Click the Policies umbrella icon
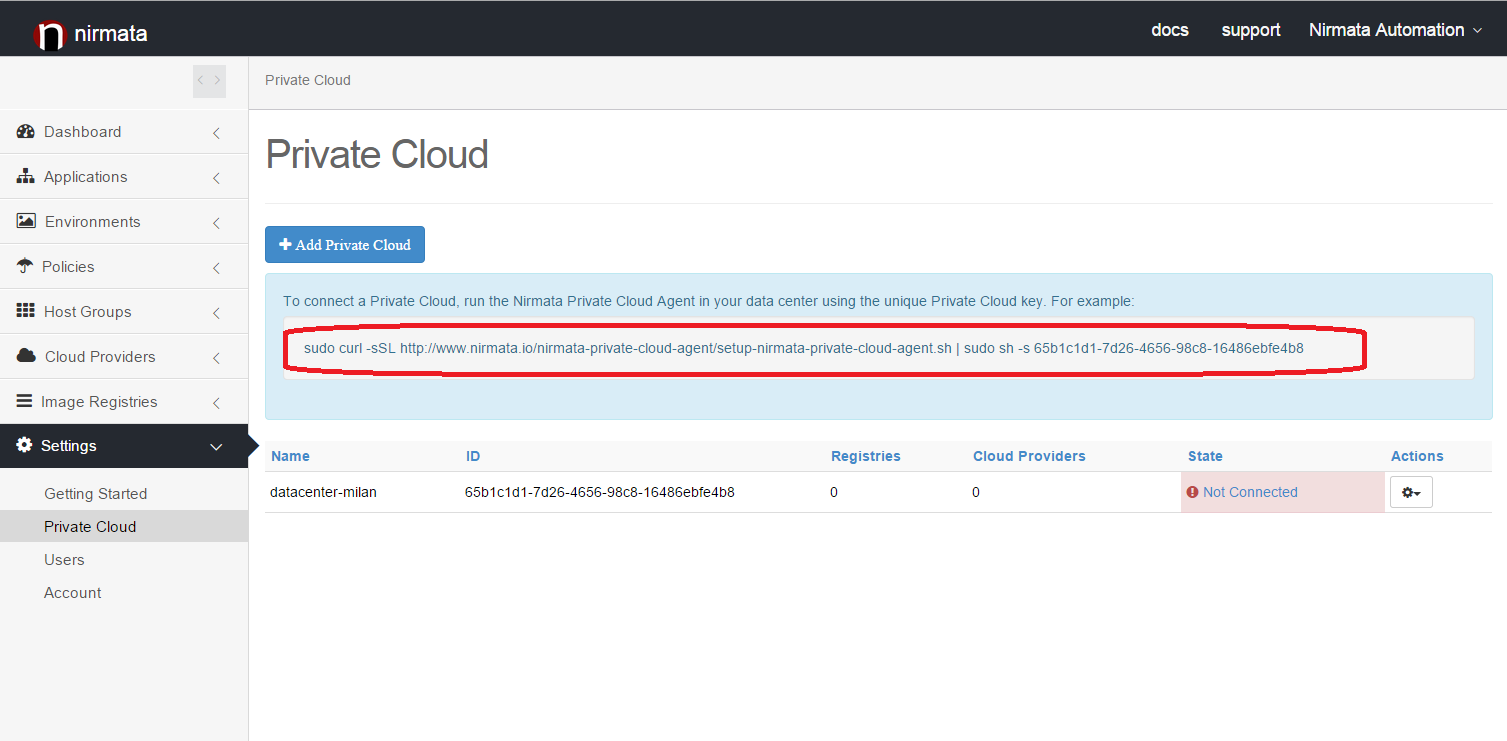Viewport: 1507px width, 741px height. 25,266
